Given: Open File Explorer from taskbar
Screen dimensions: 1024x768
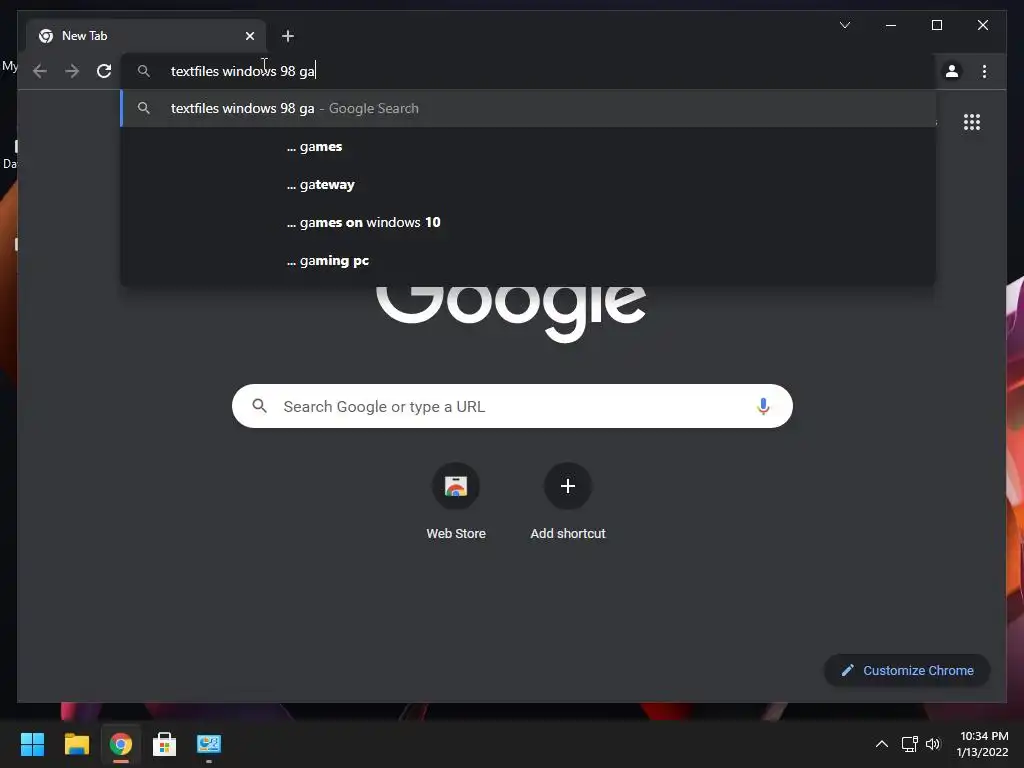Looking at the screenshot, I should click(x=76, y=744).
